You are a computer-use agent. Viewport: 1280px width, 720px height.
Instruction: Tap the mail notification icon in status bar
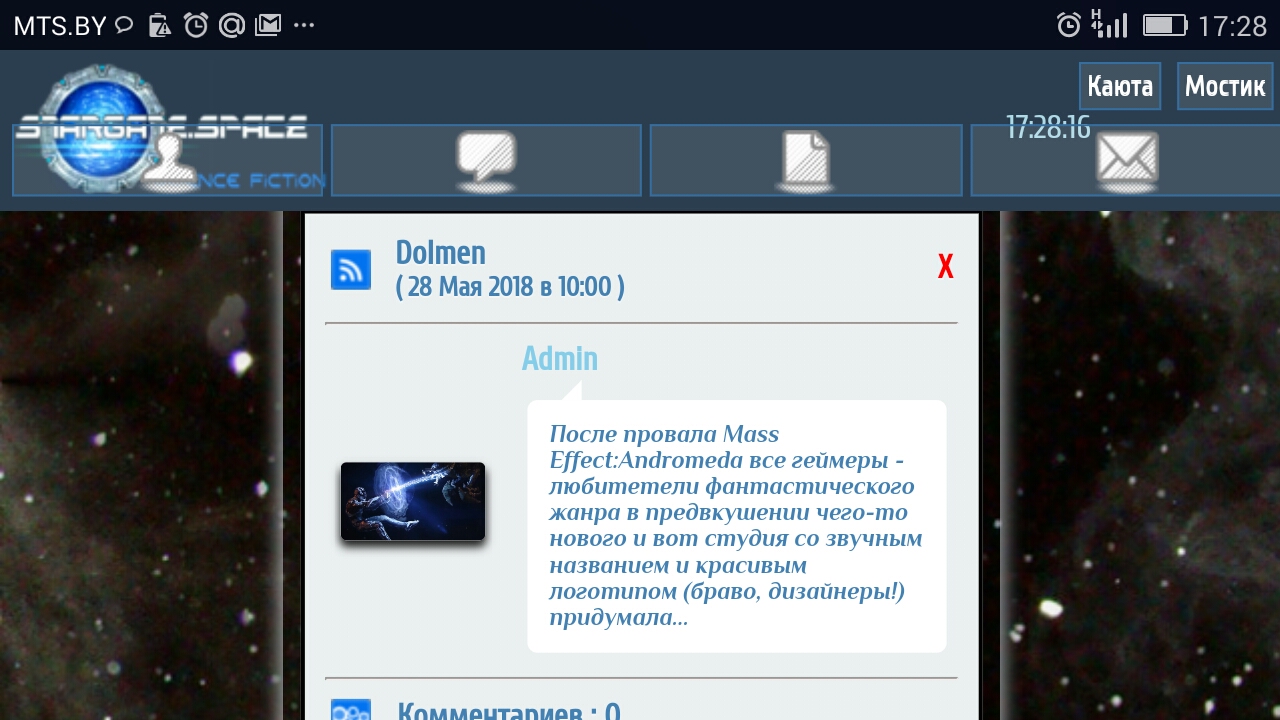[267, 25]
